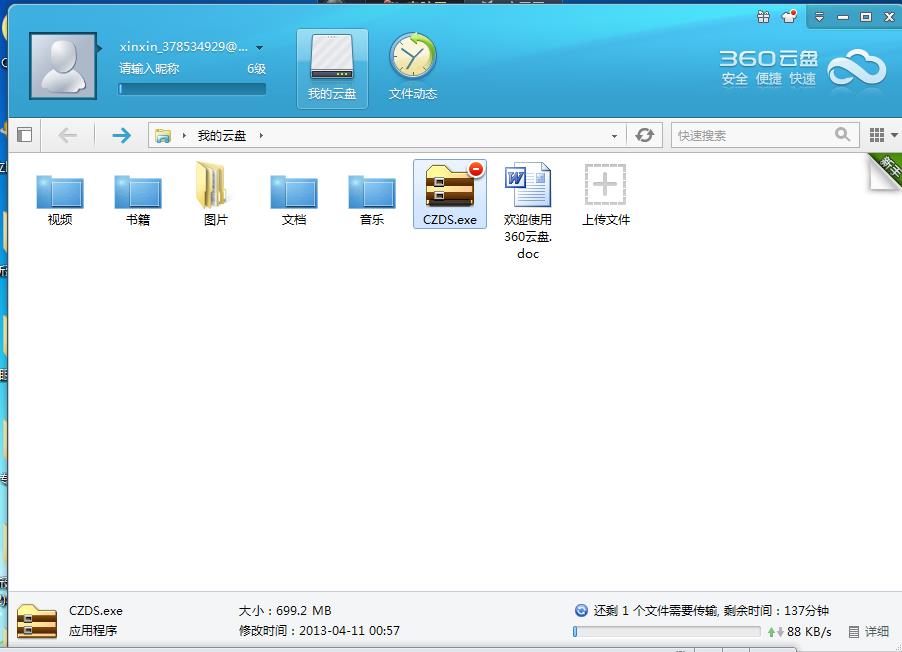
Task: Click the 上传文件 upload tile
Action: [x=606, y=195]
